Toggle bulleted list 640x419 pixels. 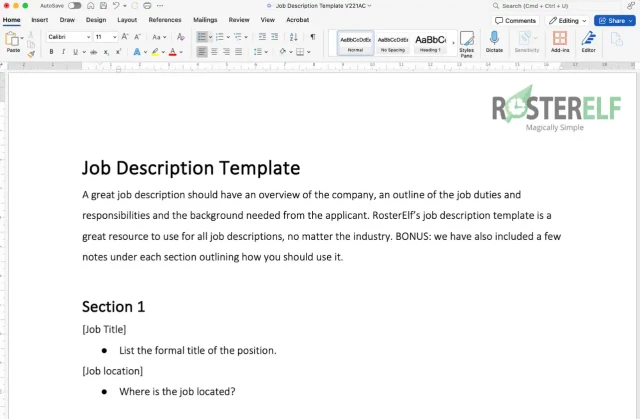tap(202, 37)
